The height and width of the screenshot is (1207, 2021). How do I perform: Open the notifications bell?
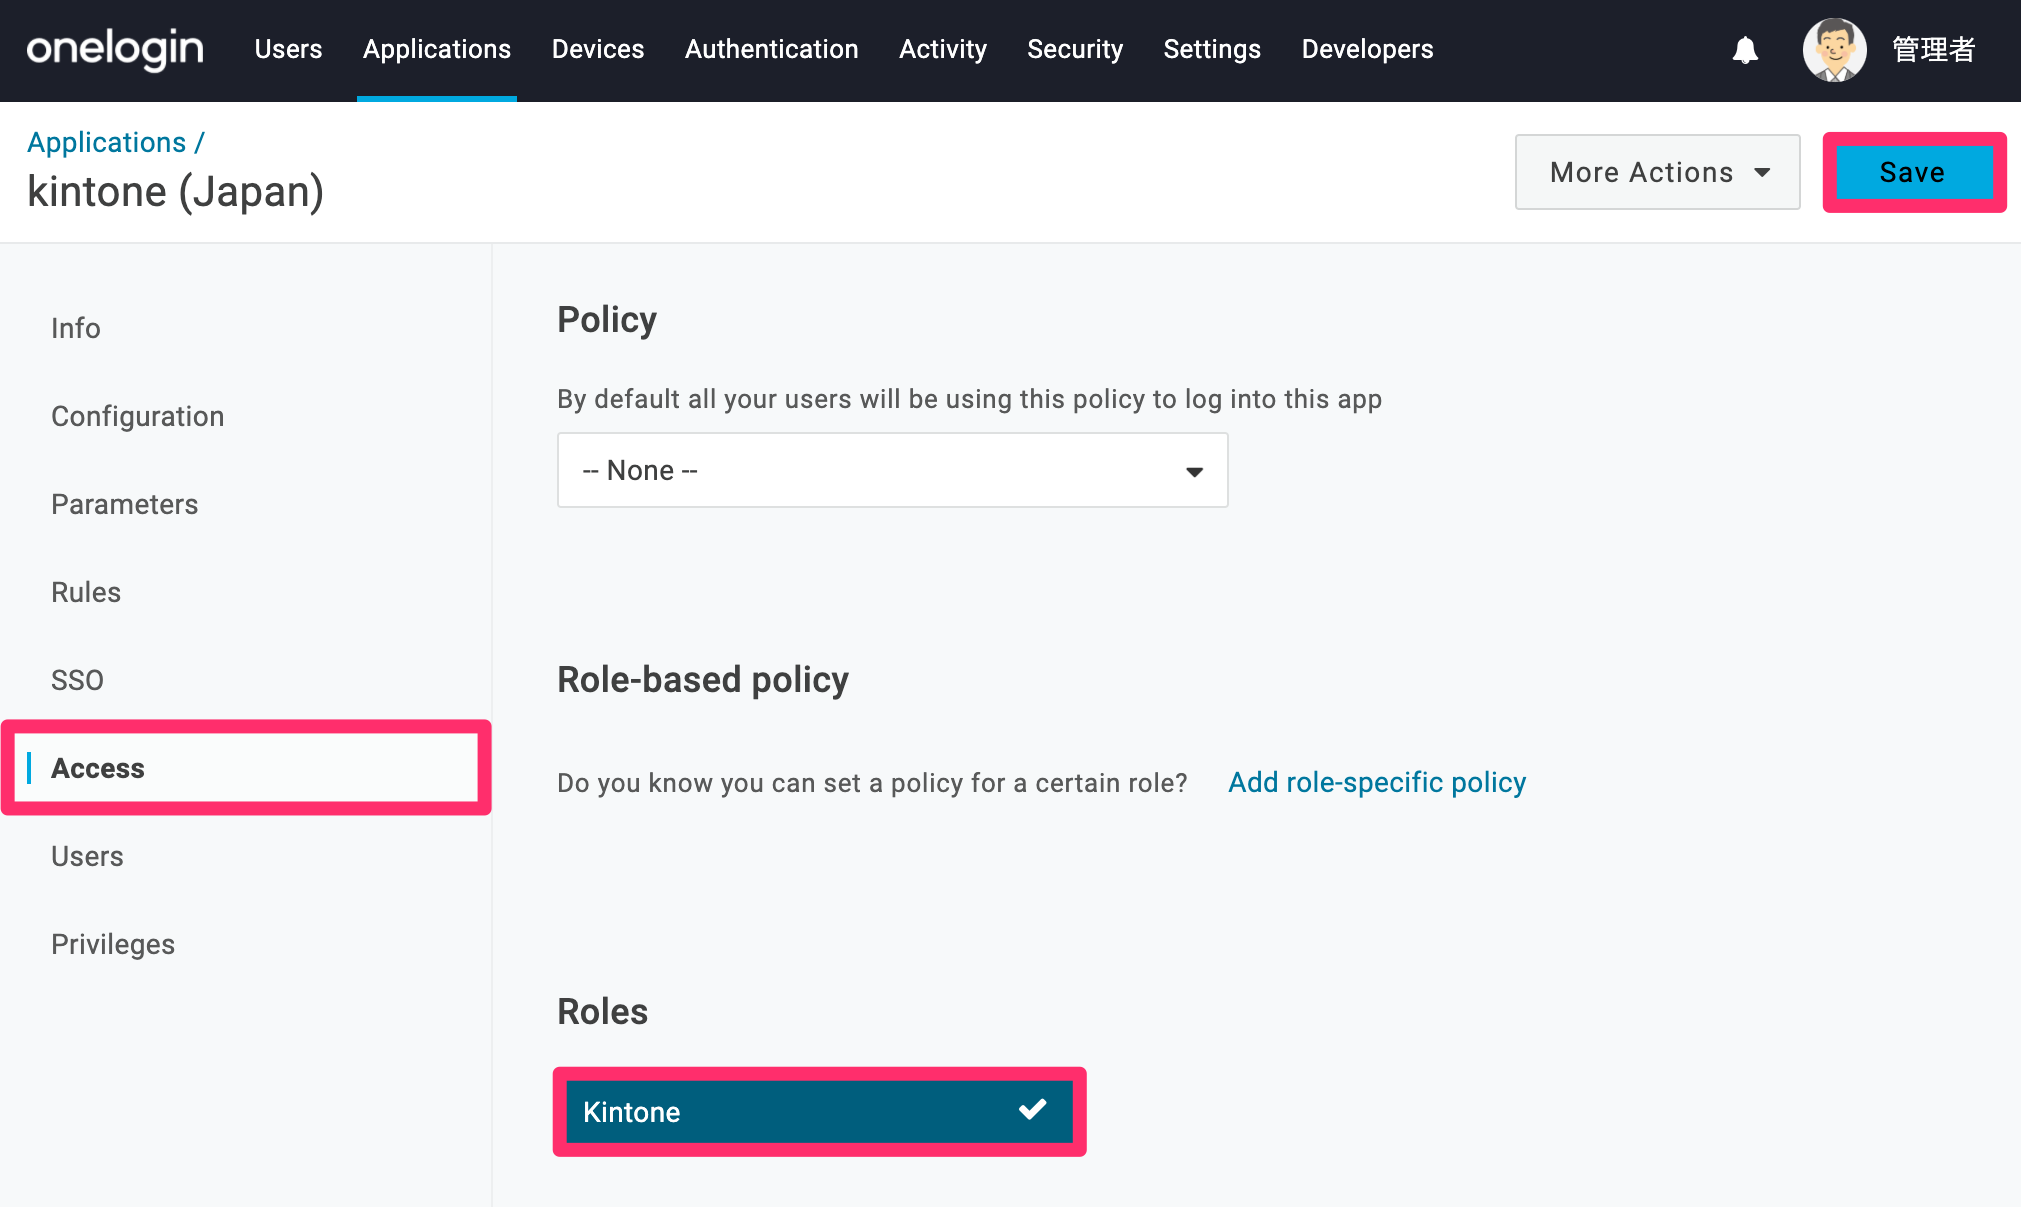tap(1745, 50)
